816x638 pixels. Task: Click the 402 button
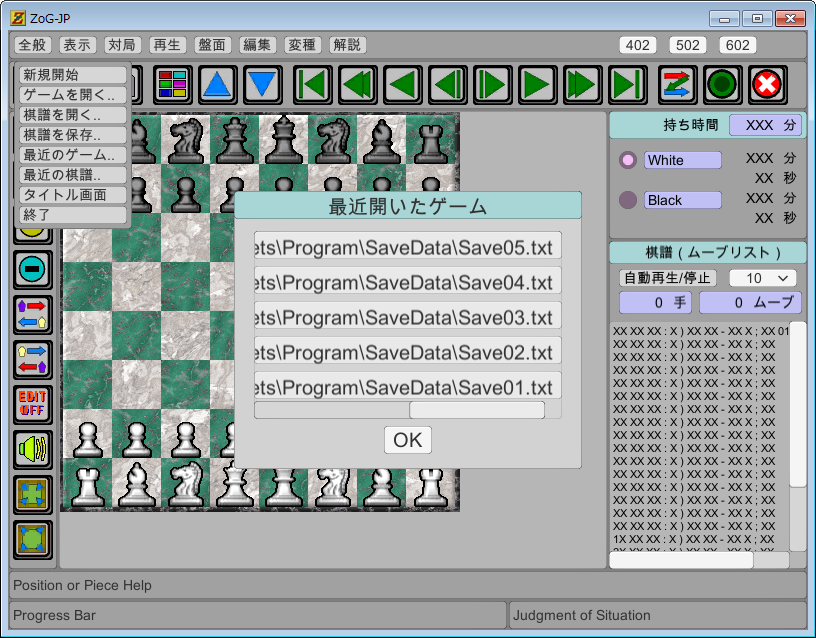click(x=638, y=45)
